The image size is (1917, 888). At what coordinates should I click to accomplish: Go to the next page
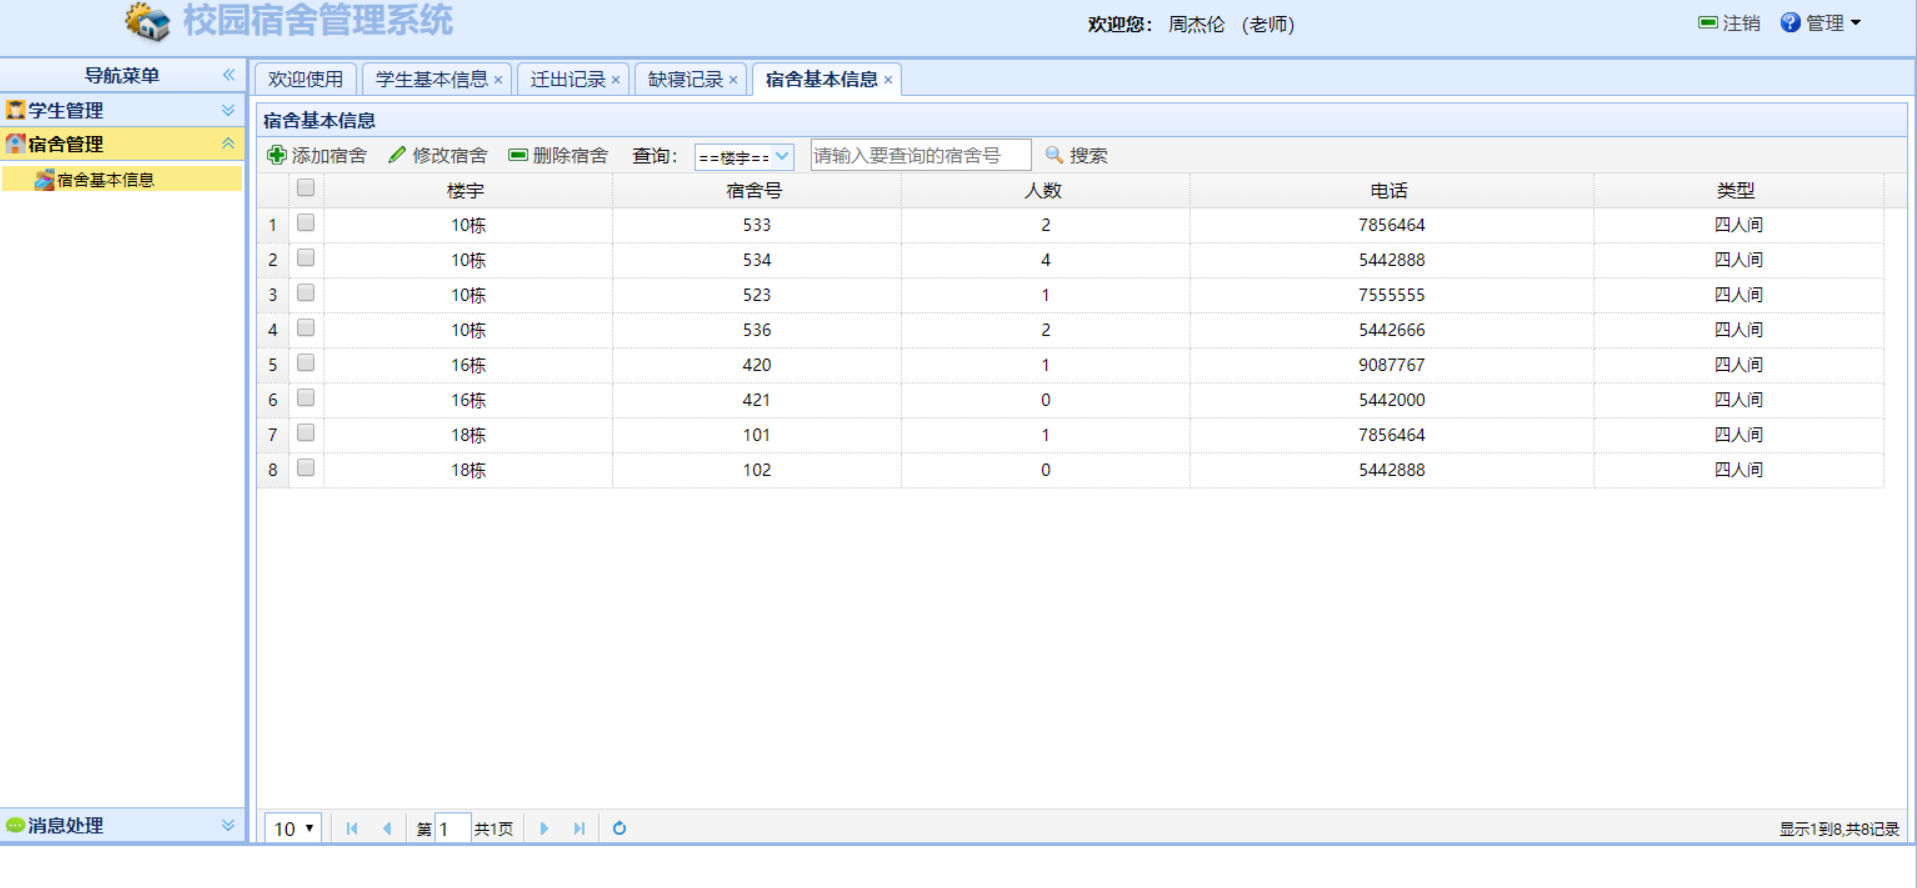click(x=544, y=828)
